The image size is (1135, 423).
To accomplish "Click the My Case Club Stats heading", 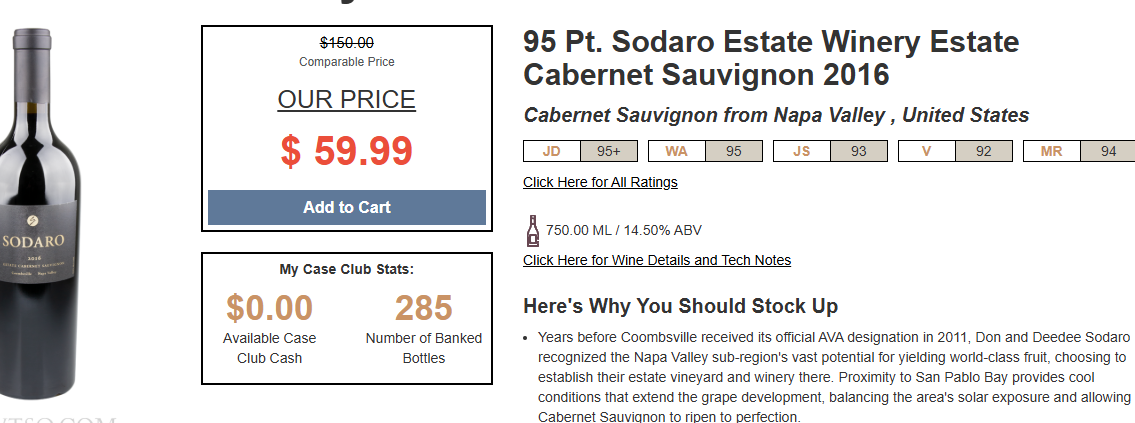I will 347,269.
